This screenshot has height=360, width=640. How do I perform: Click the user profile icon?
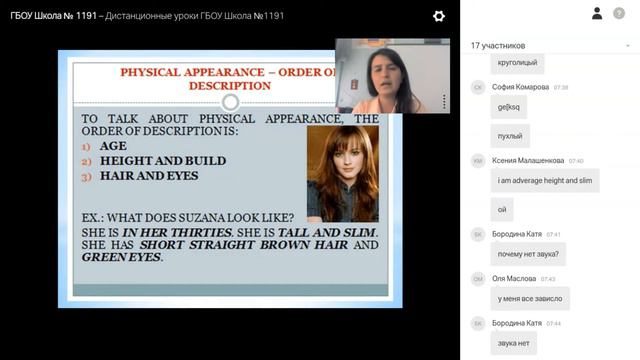click(597, 13)
